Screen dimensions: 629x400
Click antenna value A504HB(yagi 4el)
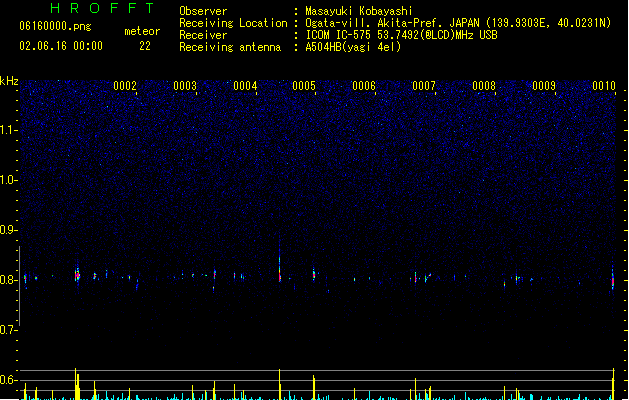(x=353, y=47)
